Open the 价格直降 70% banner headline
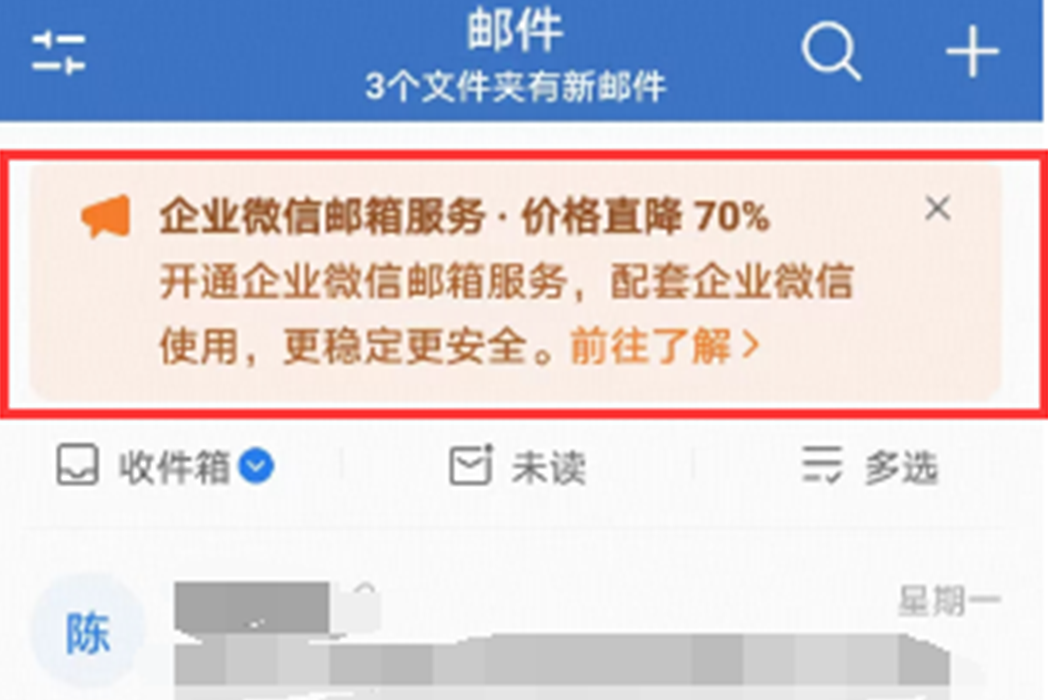This screenshot has width=1048, height=700. coord(646,217)
